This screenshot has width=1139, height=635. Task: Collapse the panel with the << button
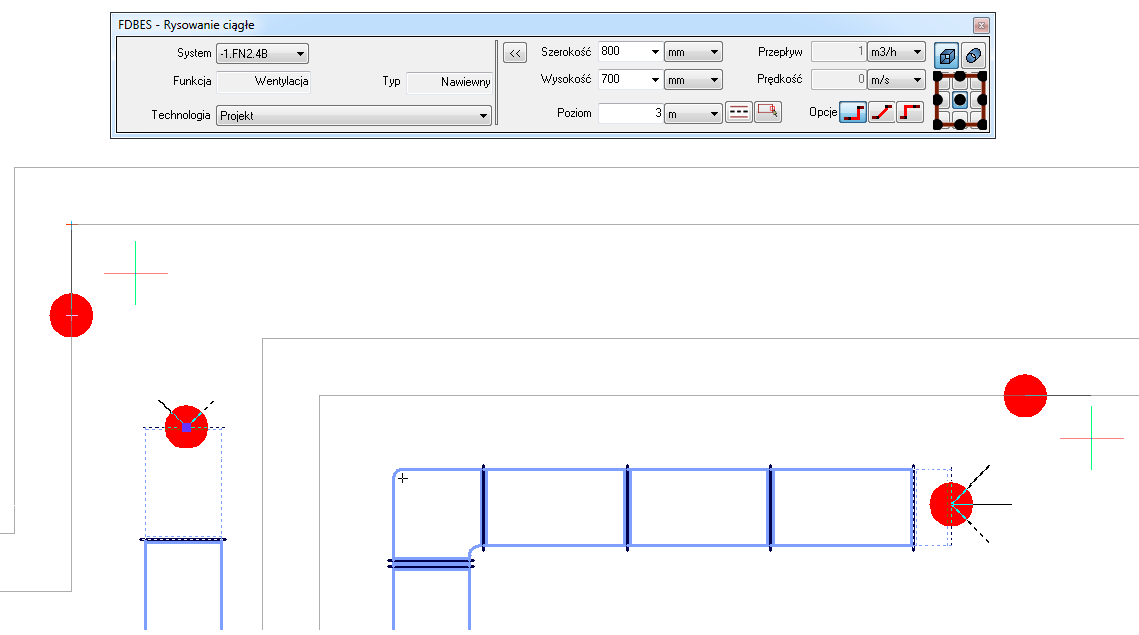515,53
